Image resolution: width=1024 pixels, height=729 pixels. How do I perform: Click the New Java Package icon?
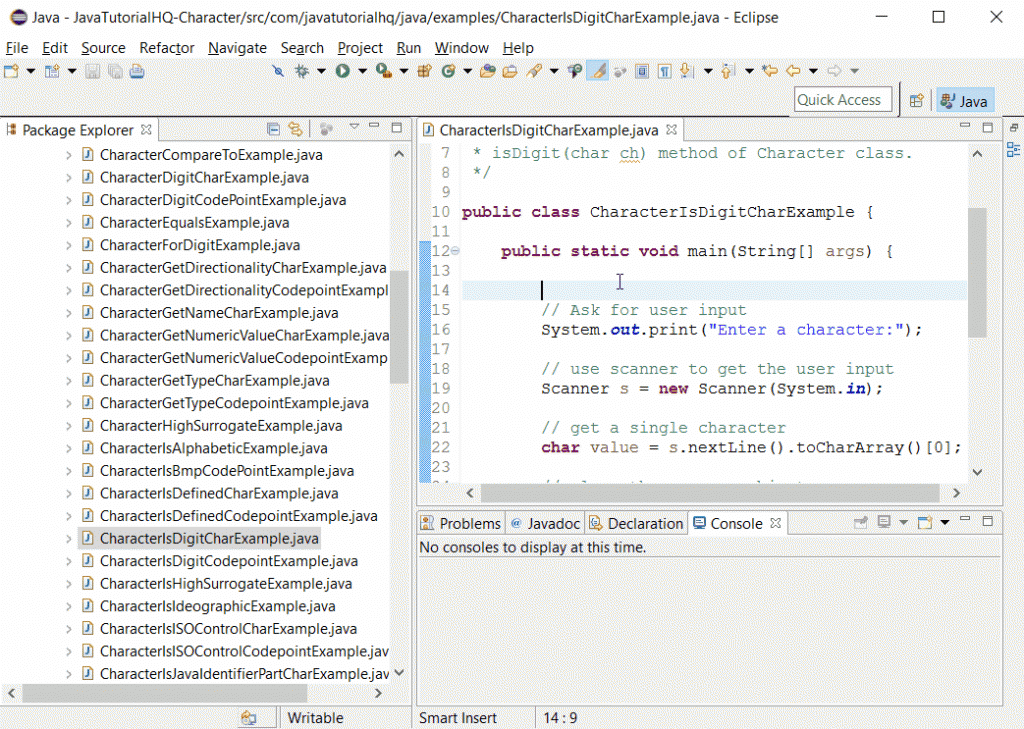click(x=424, y=71)
